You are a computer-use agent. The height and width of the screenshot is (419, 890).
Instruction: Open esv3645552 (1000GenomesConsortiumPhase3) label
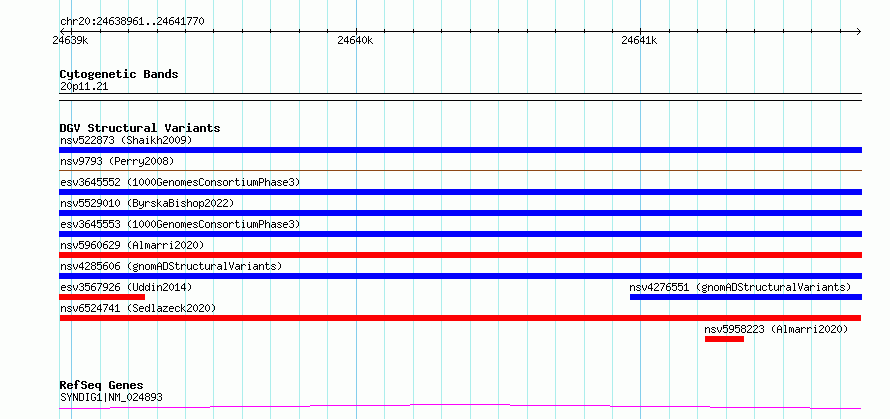[180, 182]
